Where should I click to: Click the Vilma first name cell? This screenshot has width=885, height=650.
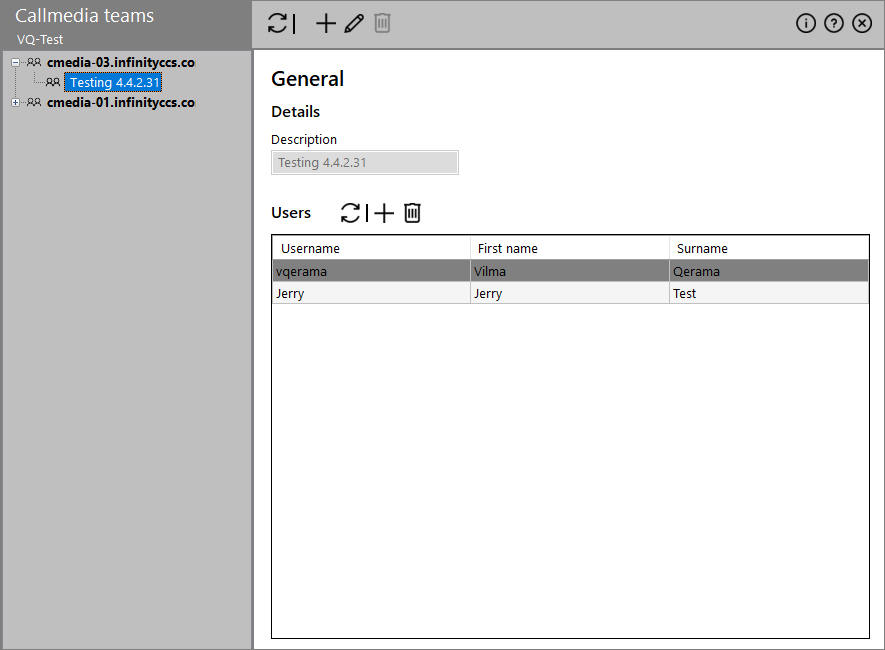pyautogui.click(x=570, y=271)
